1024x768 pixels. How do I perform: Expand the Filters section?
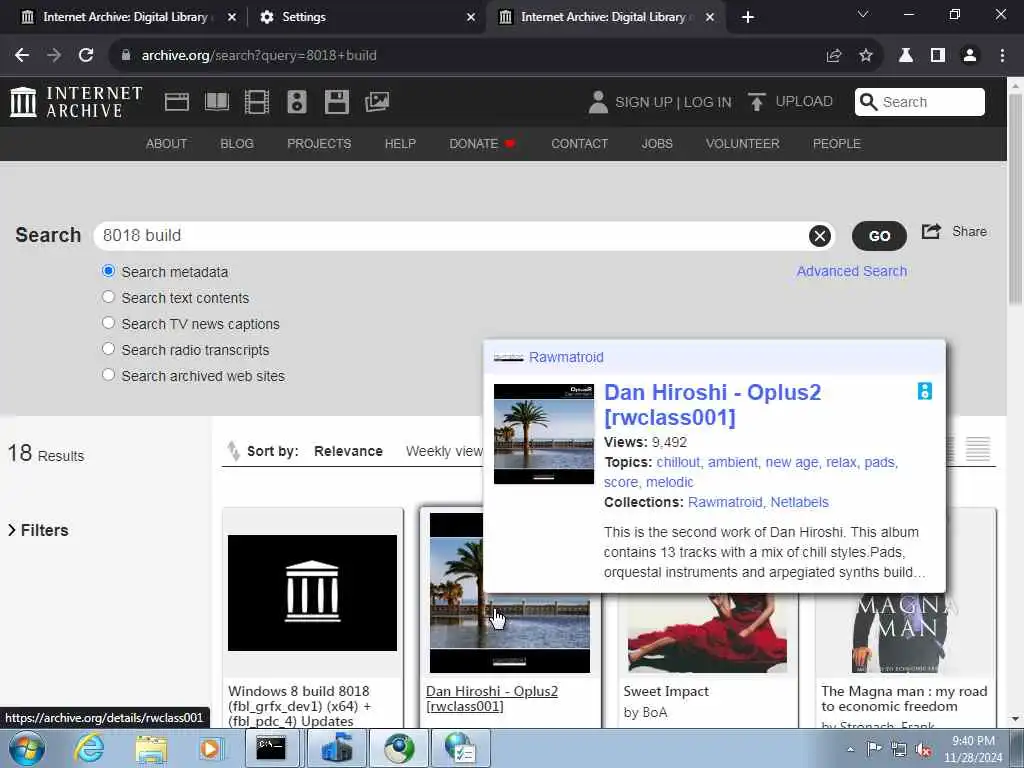pos(38,530)
